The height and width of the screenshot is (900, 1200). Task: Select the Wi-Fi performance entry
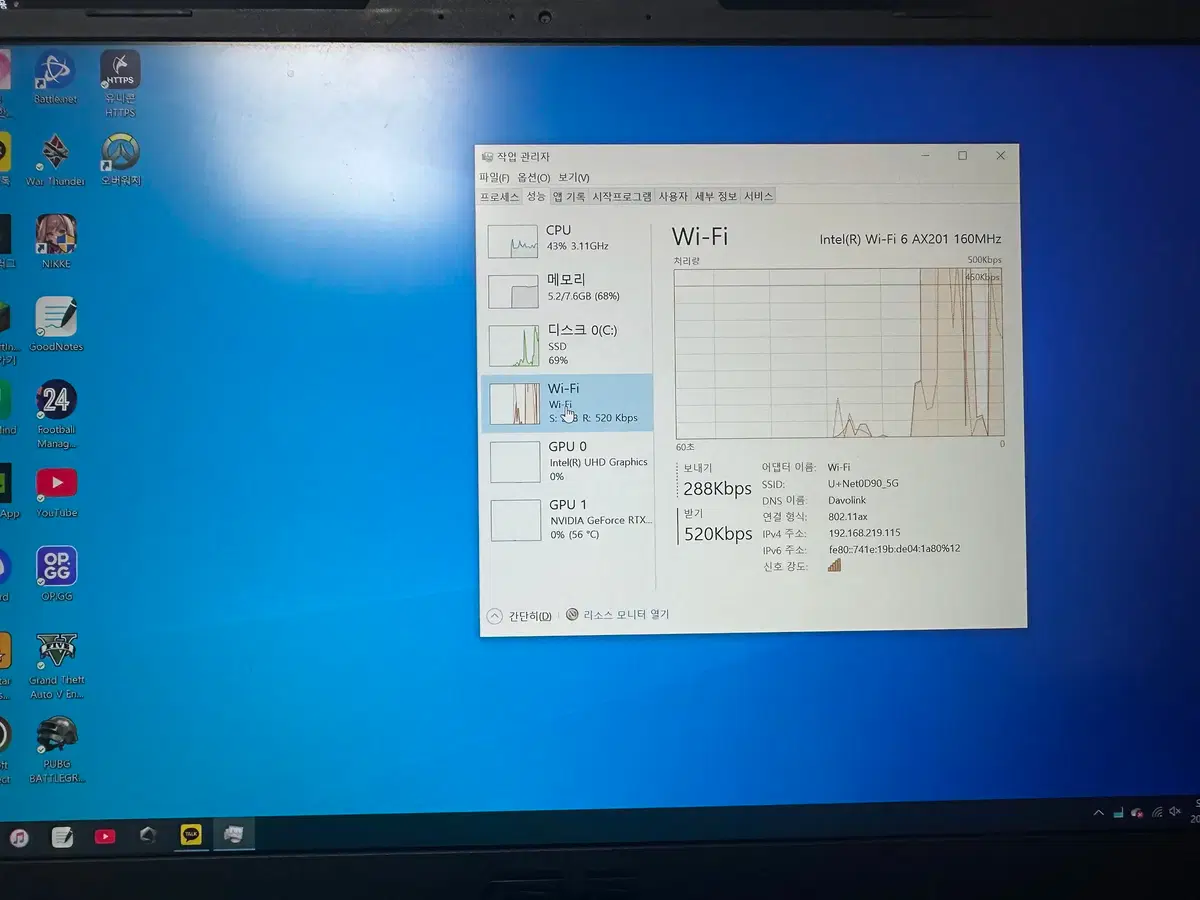pyautogui.click(x=567, y=403)
